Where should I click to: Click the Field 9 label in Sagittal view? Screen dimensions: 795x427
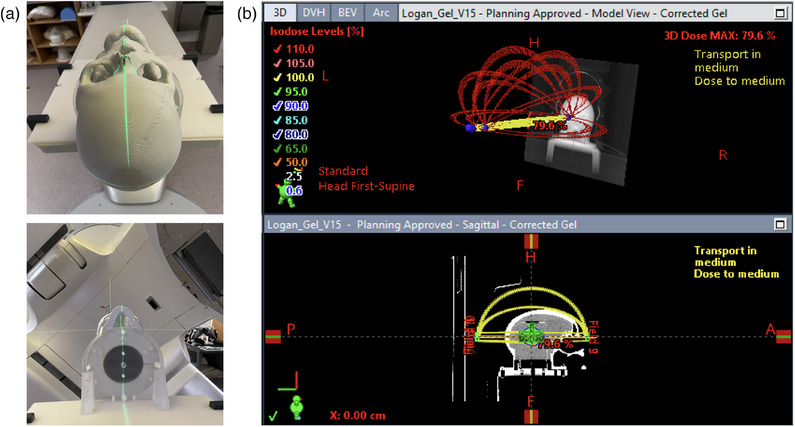point(593,337)
